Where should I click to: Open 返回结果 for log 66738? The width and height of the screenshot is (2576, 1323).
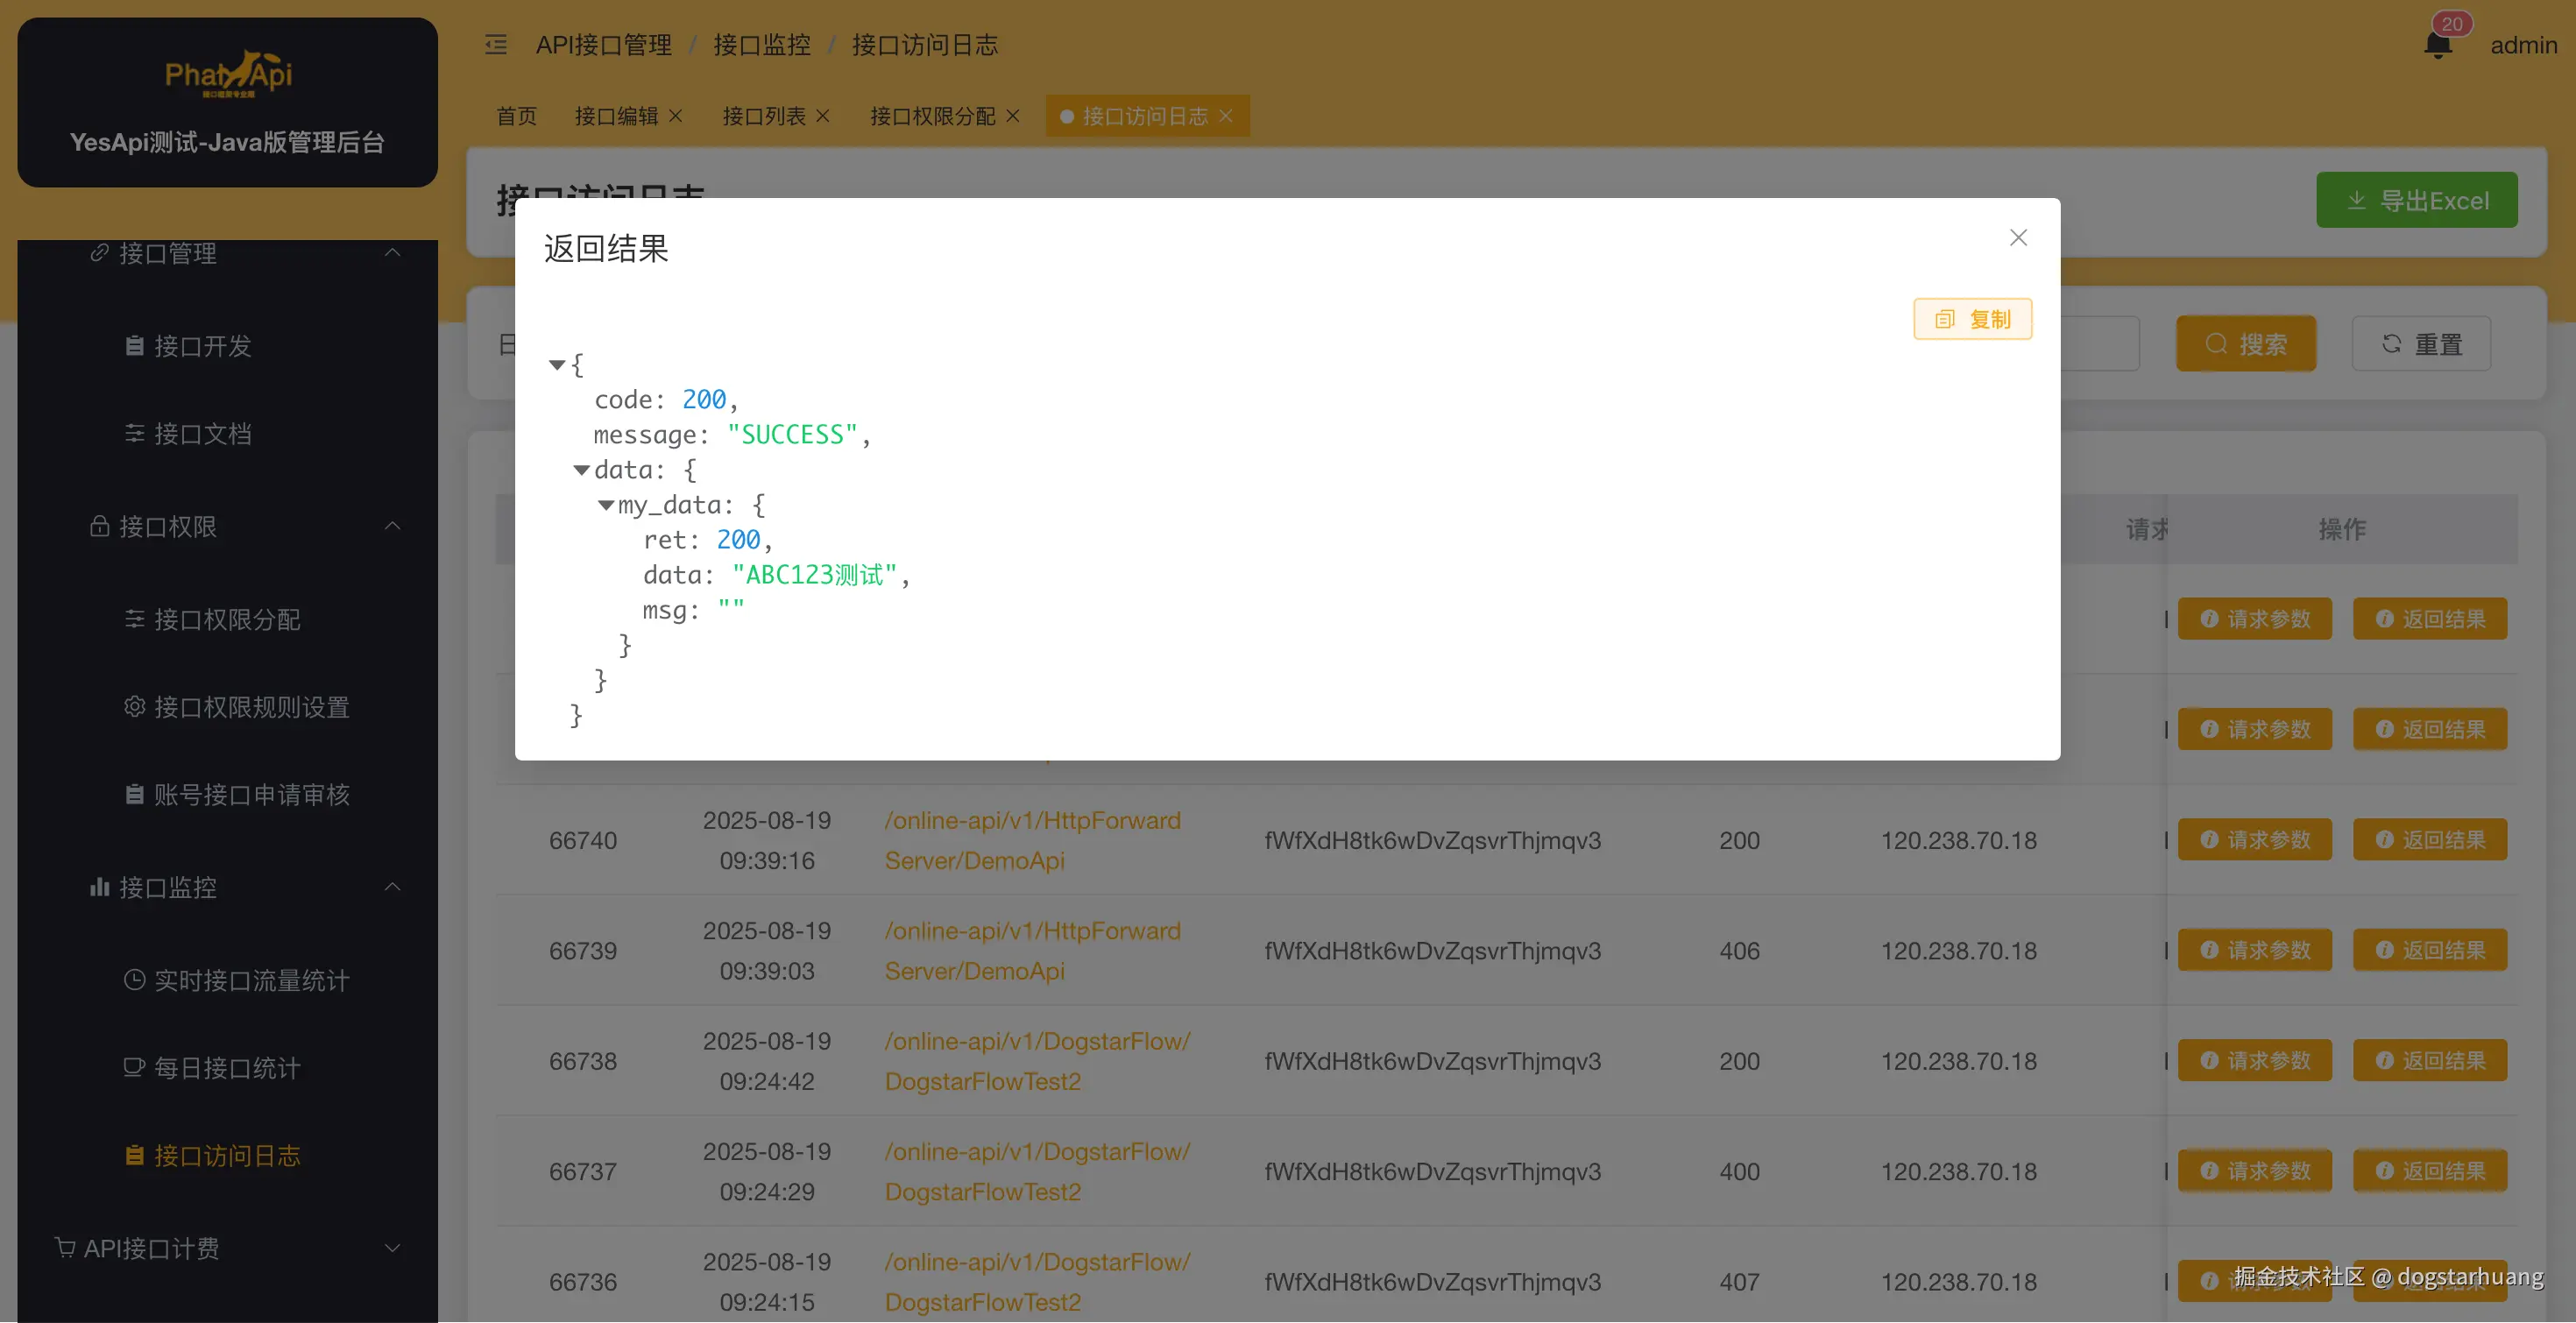tap(2429, 1060)
